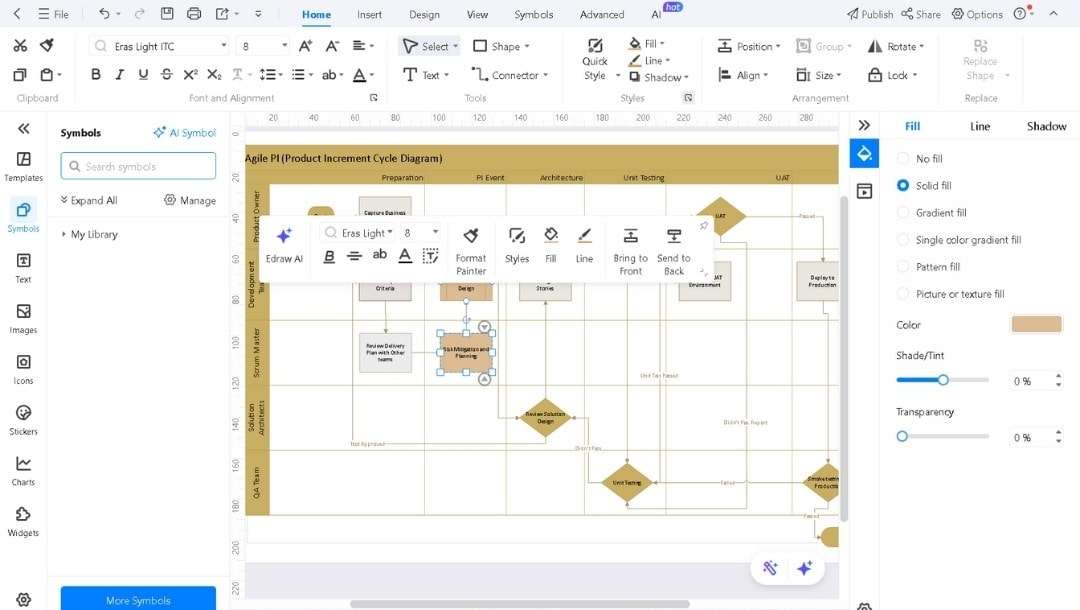Switch to the Insert ribbon tab
Viewport: 1080px width, 610px height.
[x=369, y=15]
